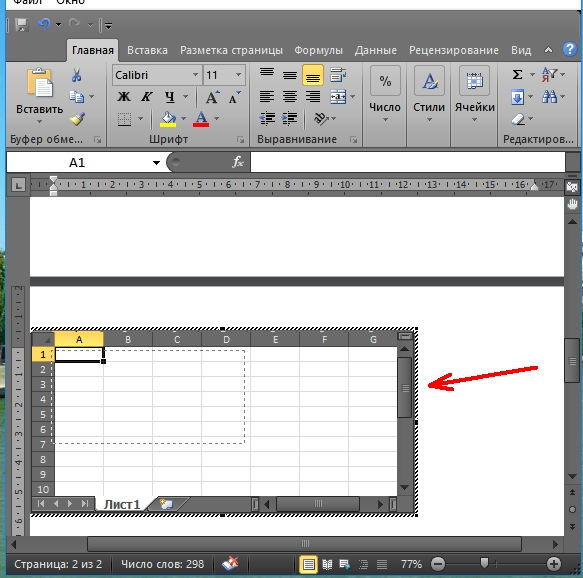This screenshot has width=583, height=578.
Task: Expand the font color dropdown arrow
Action: point(217,119)
